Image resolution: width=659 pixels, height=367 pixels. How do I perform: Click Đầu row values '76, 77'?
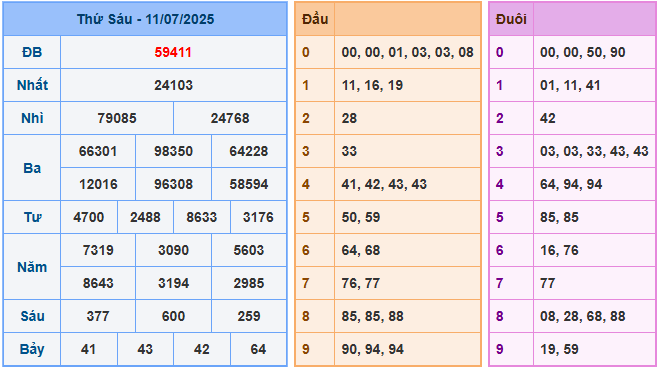361,283
